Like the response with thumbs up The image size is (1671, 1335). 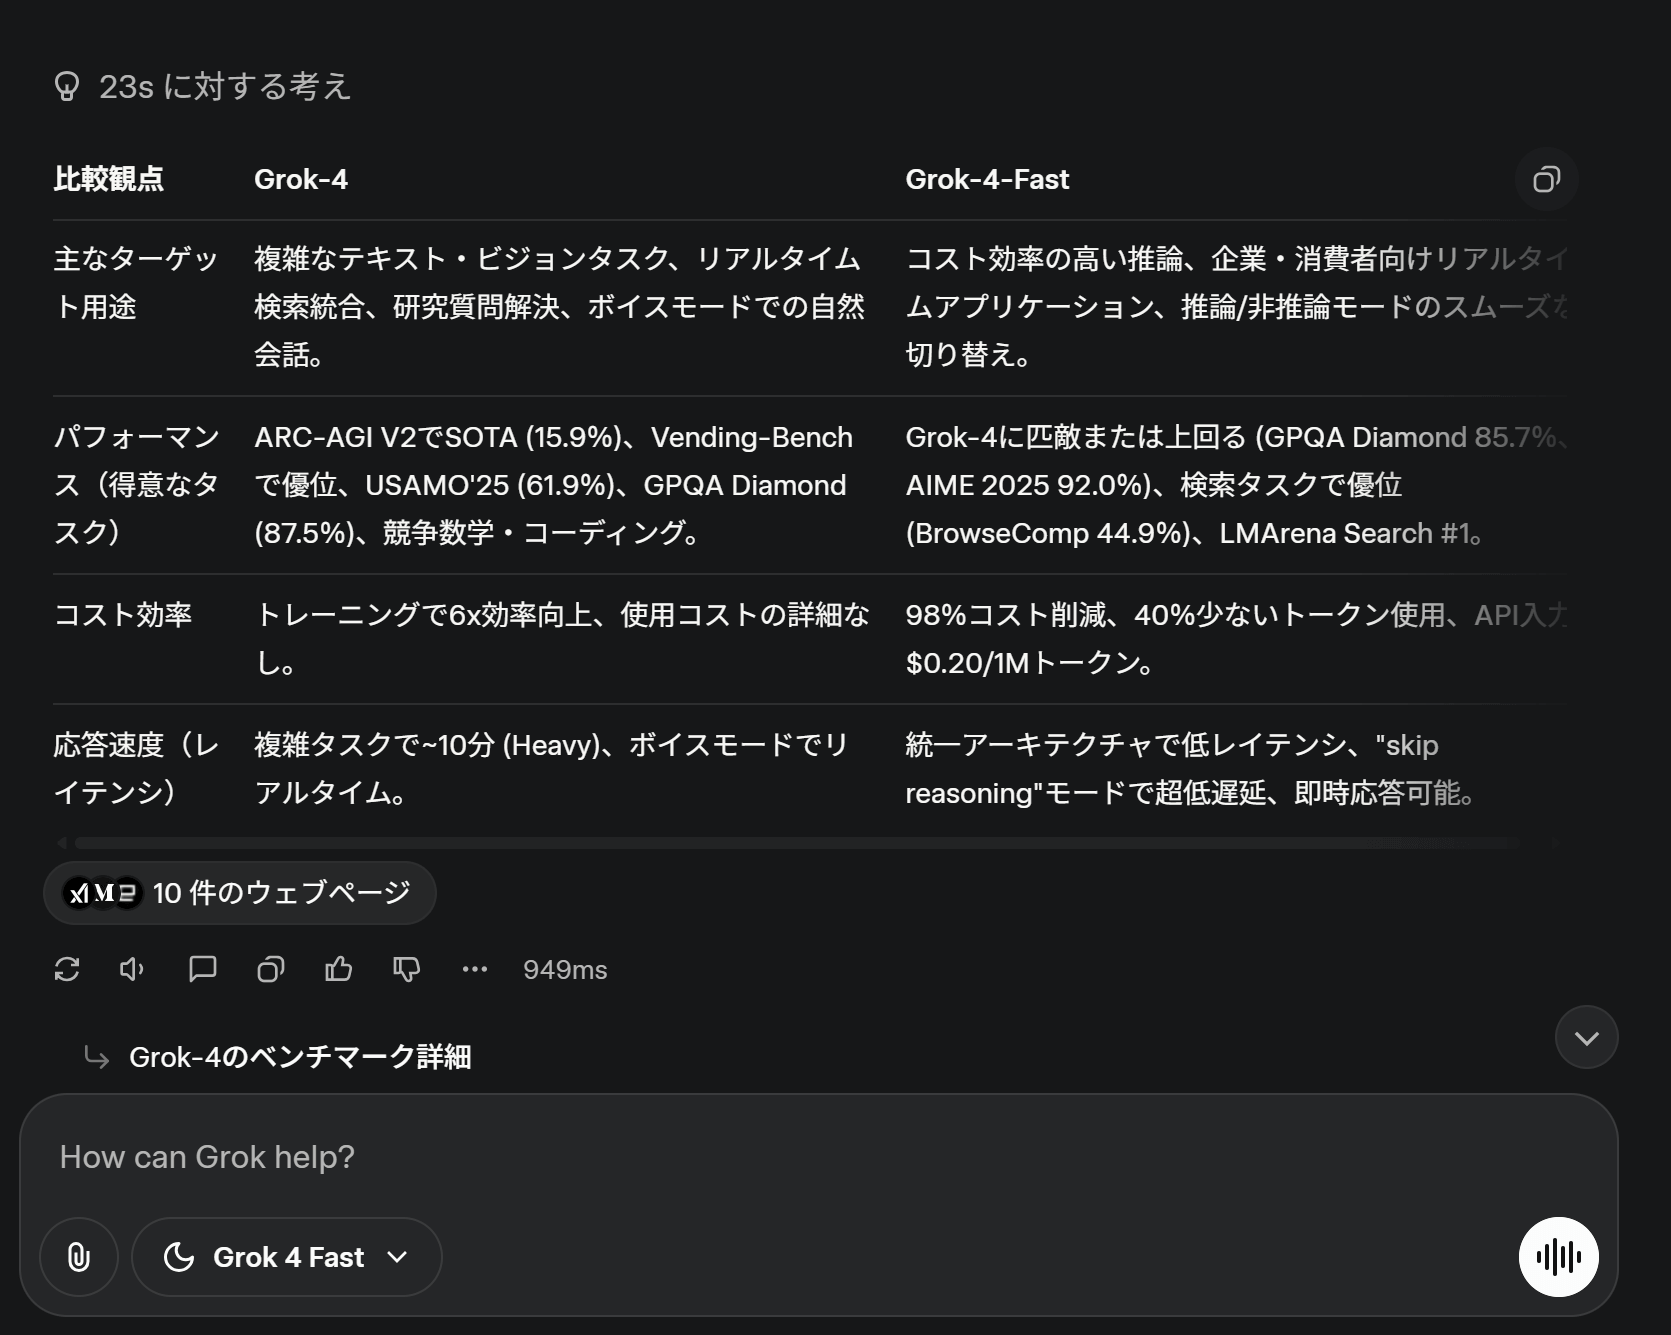pos(338,969)
